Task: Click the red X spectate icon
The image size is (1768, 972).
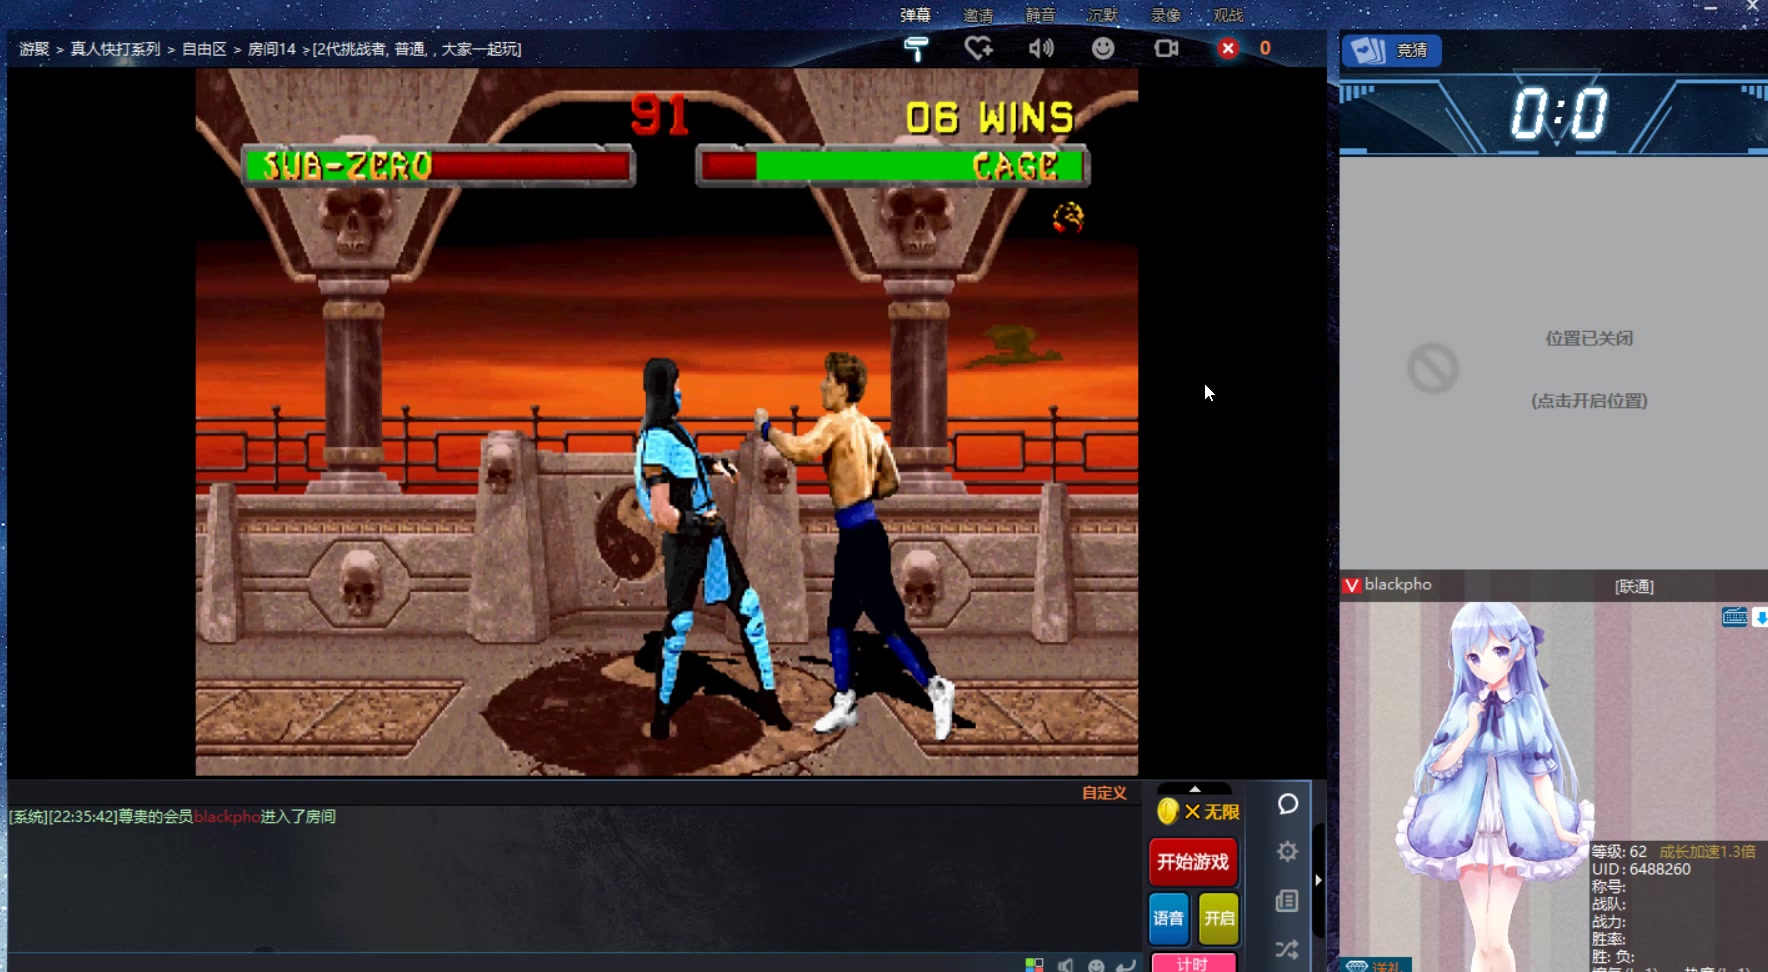Action: pyautogui.click(x=1228, y=48)
